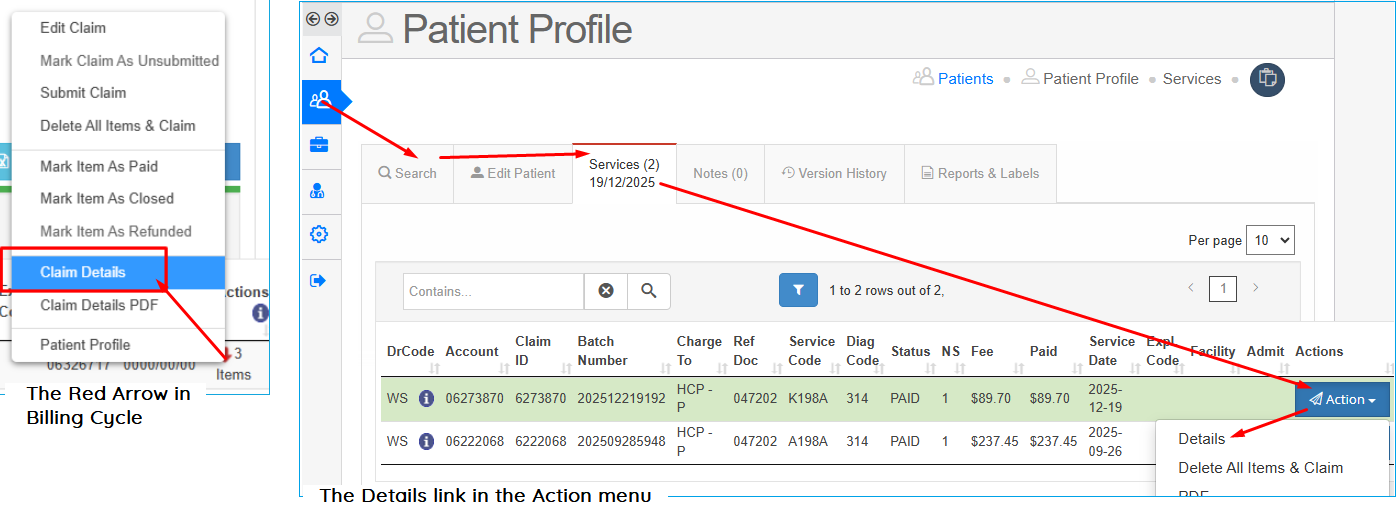Image resolution: width=1398 pixels, height=515 pixels.
Task: Expand the blue Action dropdown button
Action: [x=1342, y=399]
